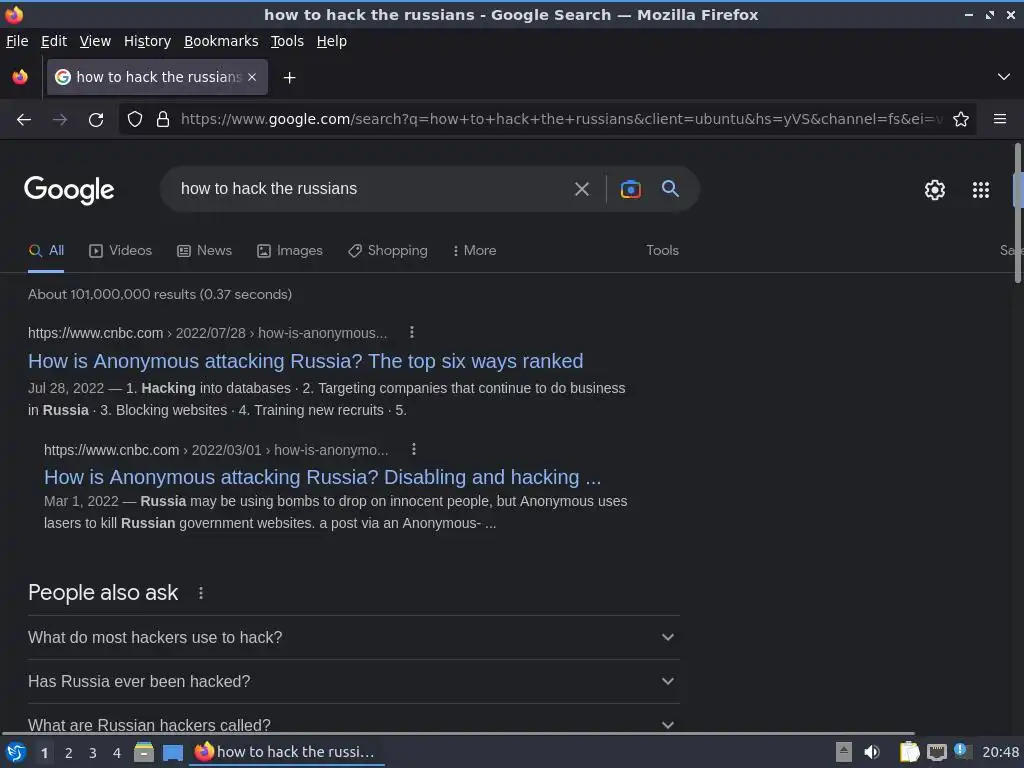Reload the current page
This screenshot has width=1024, height=768.
click(96, 120)
